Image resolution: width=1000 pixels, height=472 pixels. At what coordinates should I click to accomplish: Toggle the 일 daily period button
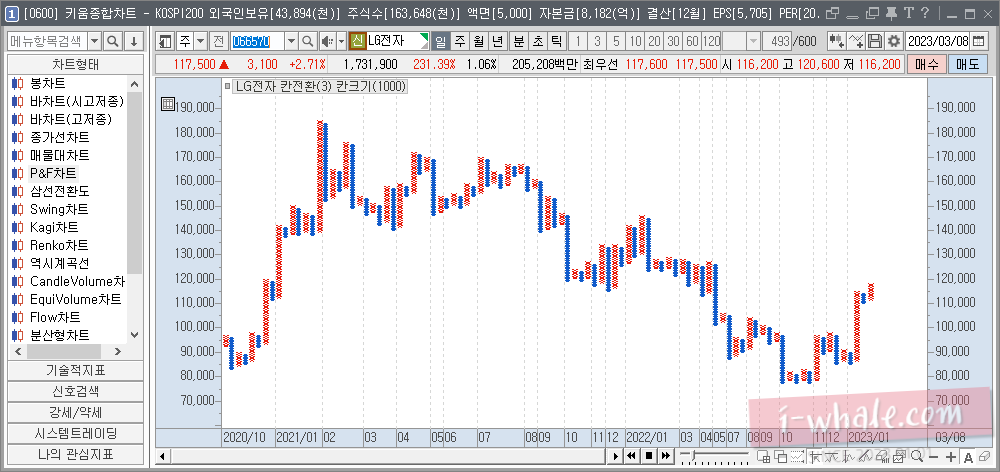440,41
